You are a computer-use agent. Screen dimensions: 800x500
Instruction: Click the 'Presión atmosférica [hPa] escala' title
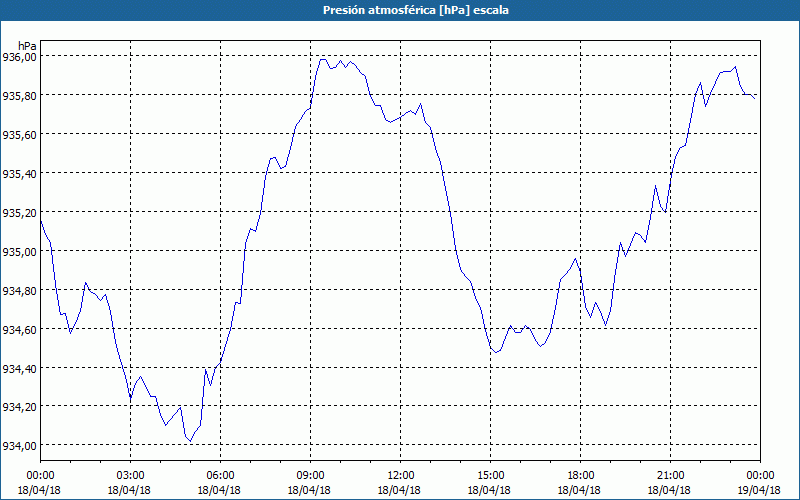click(416, 10)
